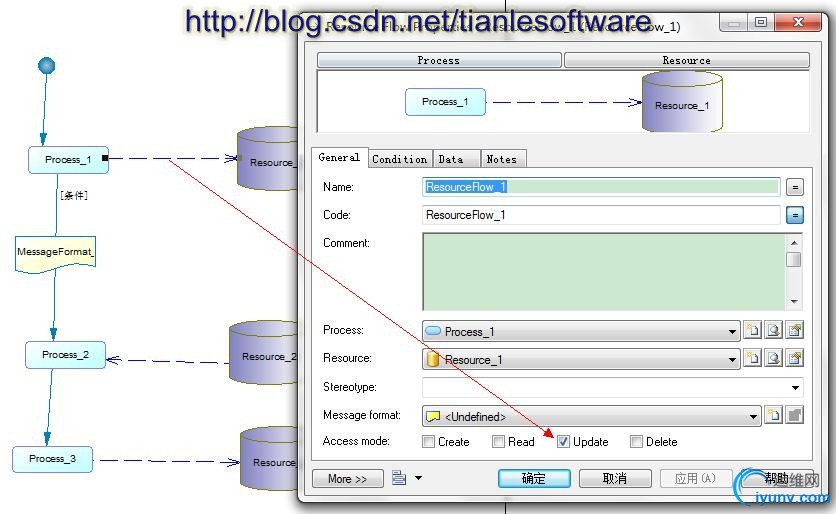836x514 pixels.
Task: Click the equals button beside Name field
Action: (794, 188)
